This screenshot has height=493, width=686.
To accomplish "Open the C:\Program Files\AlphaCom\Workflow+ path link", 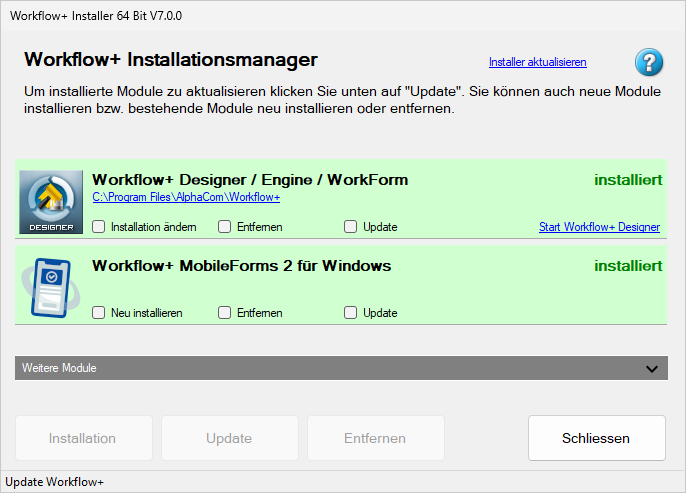I will tap(186, 197).
